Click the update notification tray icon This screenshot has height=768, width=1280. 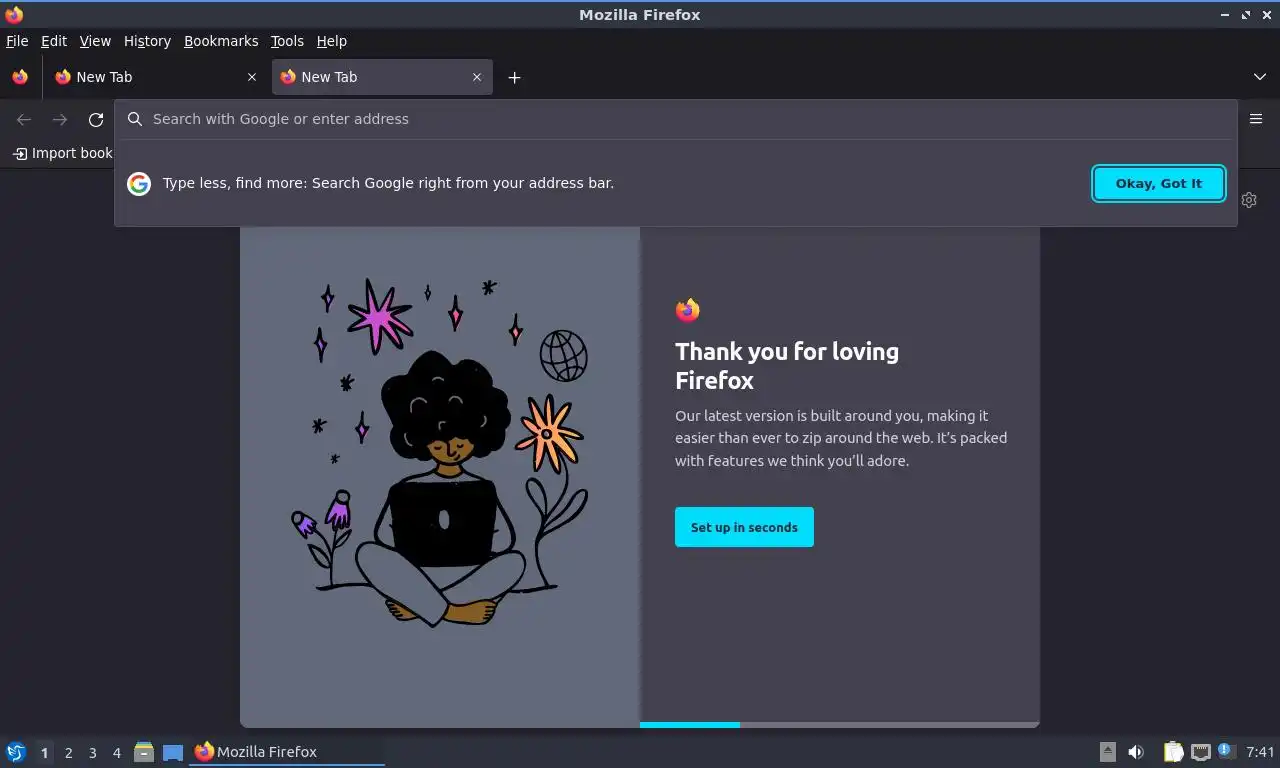1227,751
